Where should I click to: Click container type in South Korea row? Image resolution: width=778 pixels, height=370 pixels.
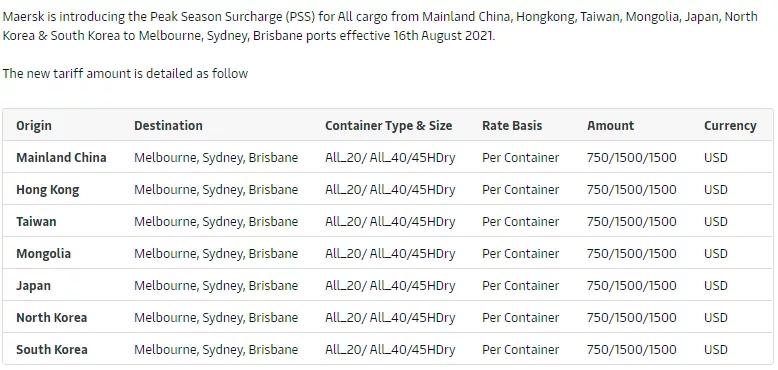click(x=390, y=350)
